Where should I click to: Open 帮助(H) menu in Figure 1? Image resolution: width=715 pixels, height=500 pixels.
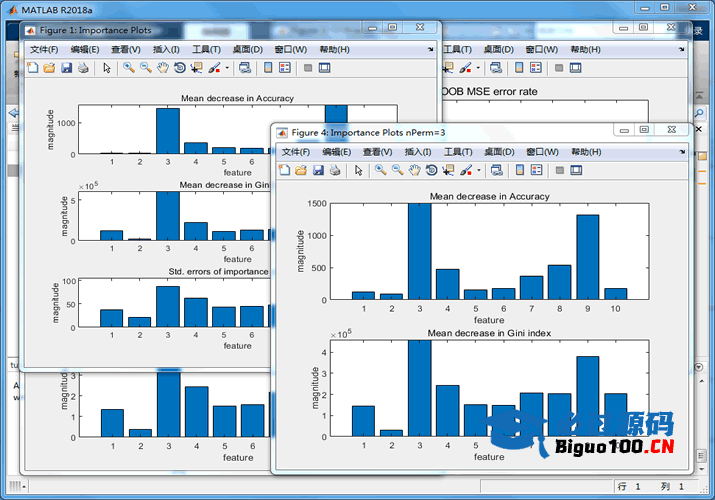tap(334, 49)
